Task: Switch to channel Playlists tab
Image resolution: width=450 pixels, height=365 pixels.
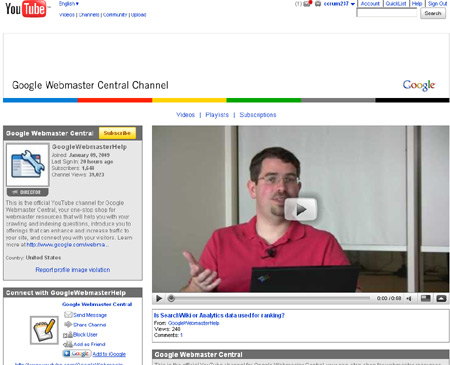Action: 217,115
